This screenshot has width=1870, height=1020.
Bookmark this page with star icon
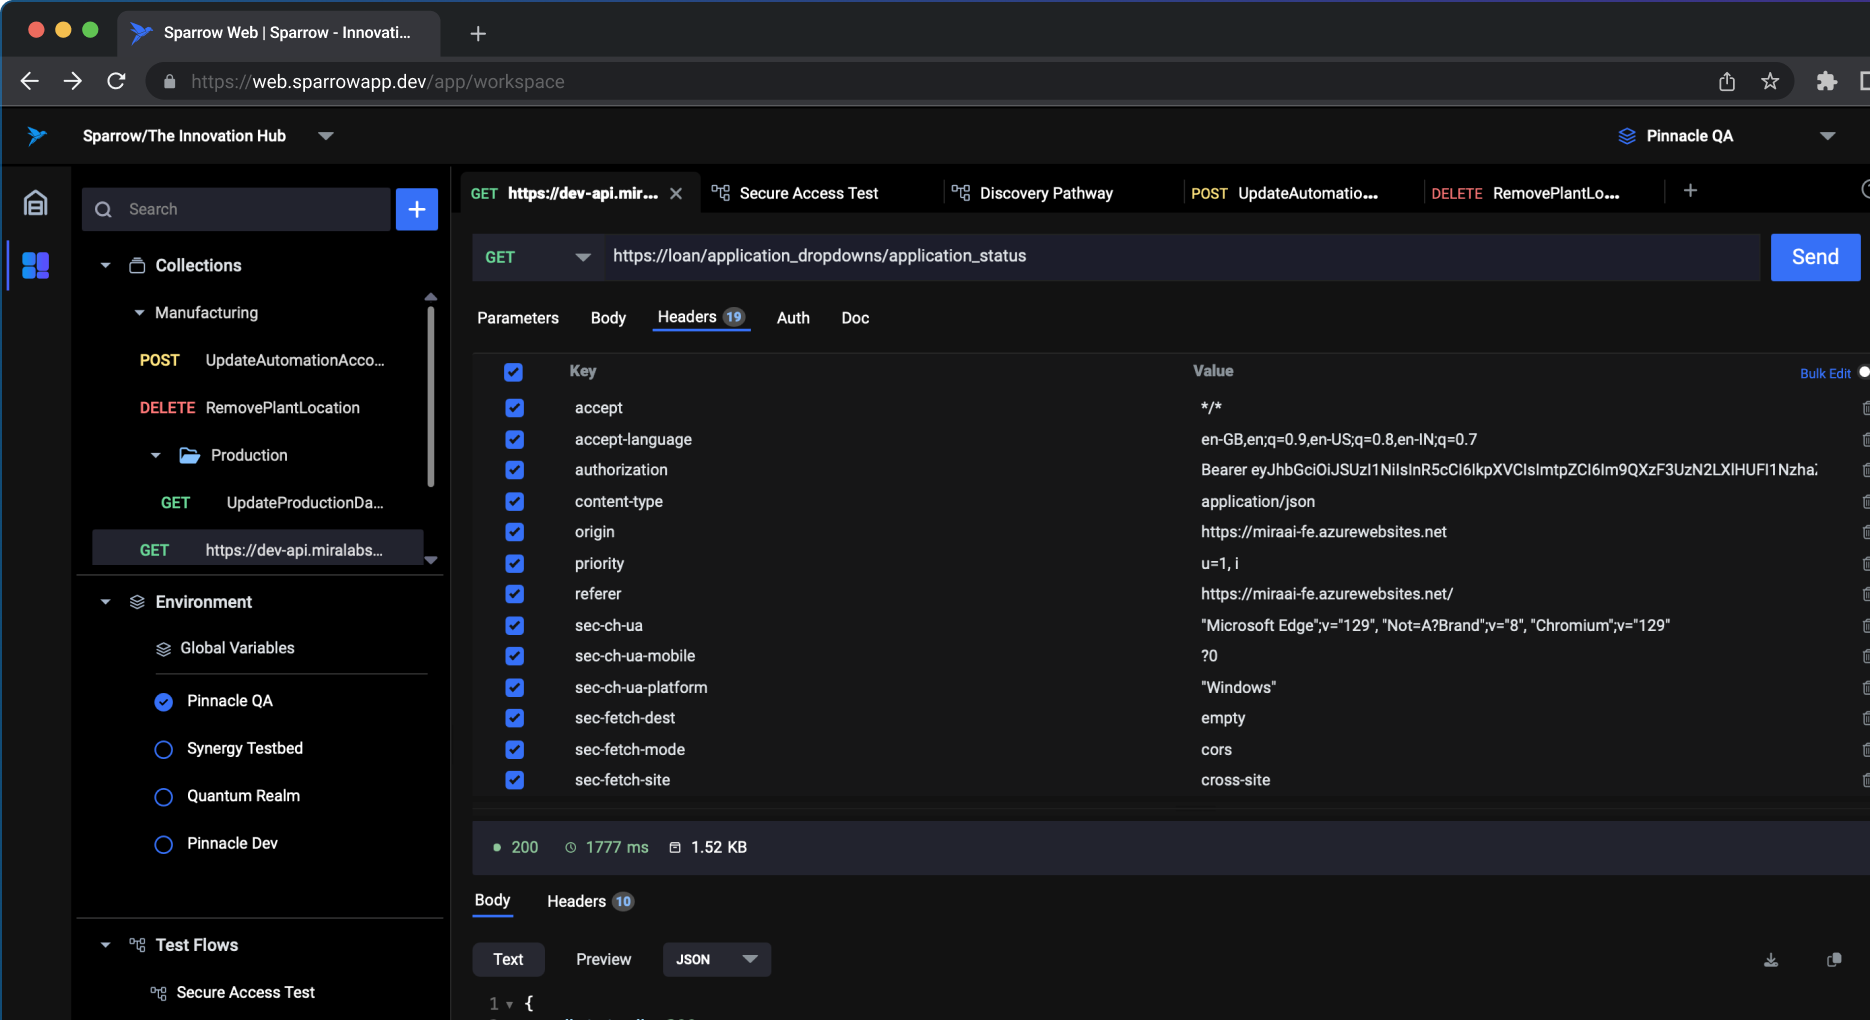1770,81
